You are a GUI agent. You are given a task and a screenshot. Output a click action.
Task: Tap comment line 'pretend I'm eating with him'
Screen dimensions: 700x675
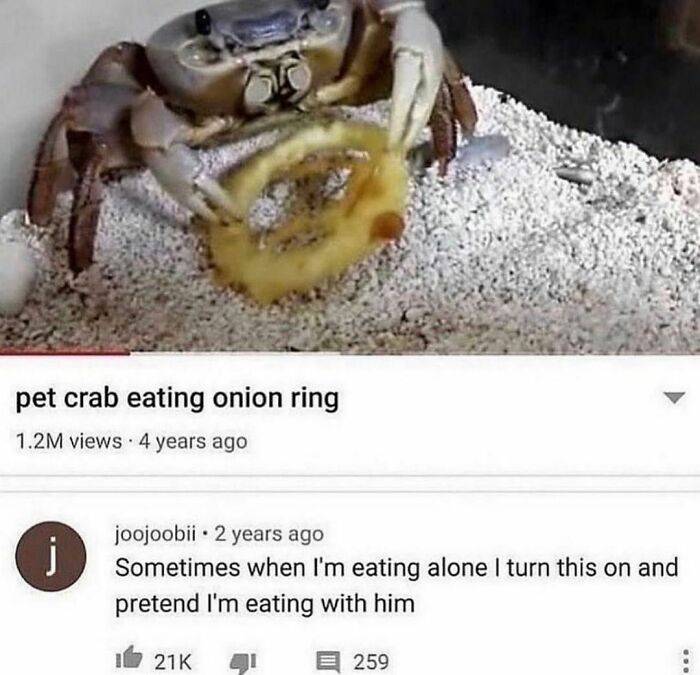coord(265,604)
